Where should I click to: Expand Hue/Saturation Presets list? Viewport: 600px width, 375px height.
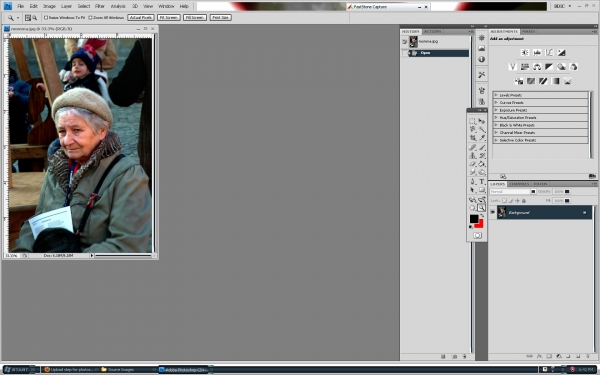496,117
